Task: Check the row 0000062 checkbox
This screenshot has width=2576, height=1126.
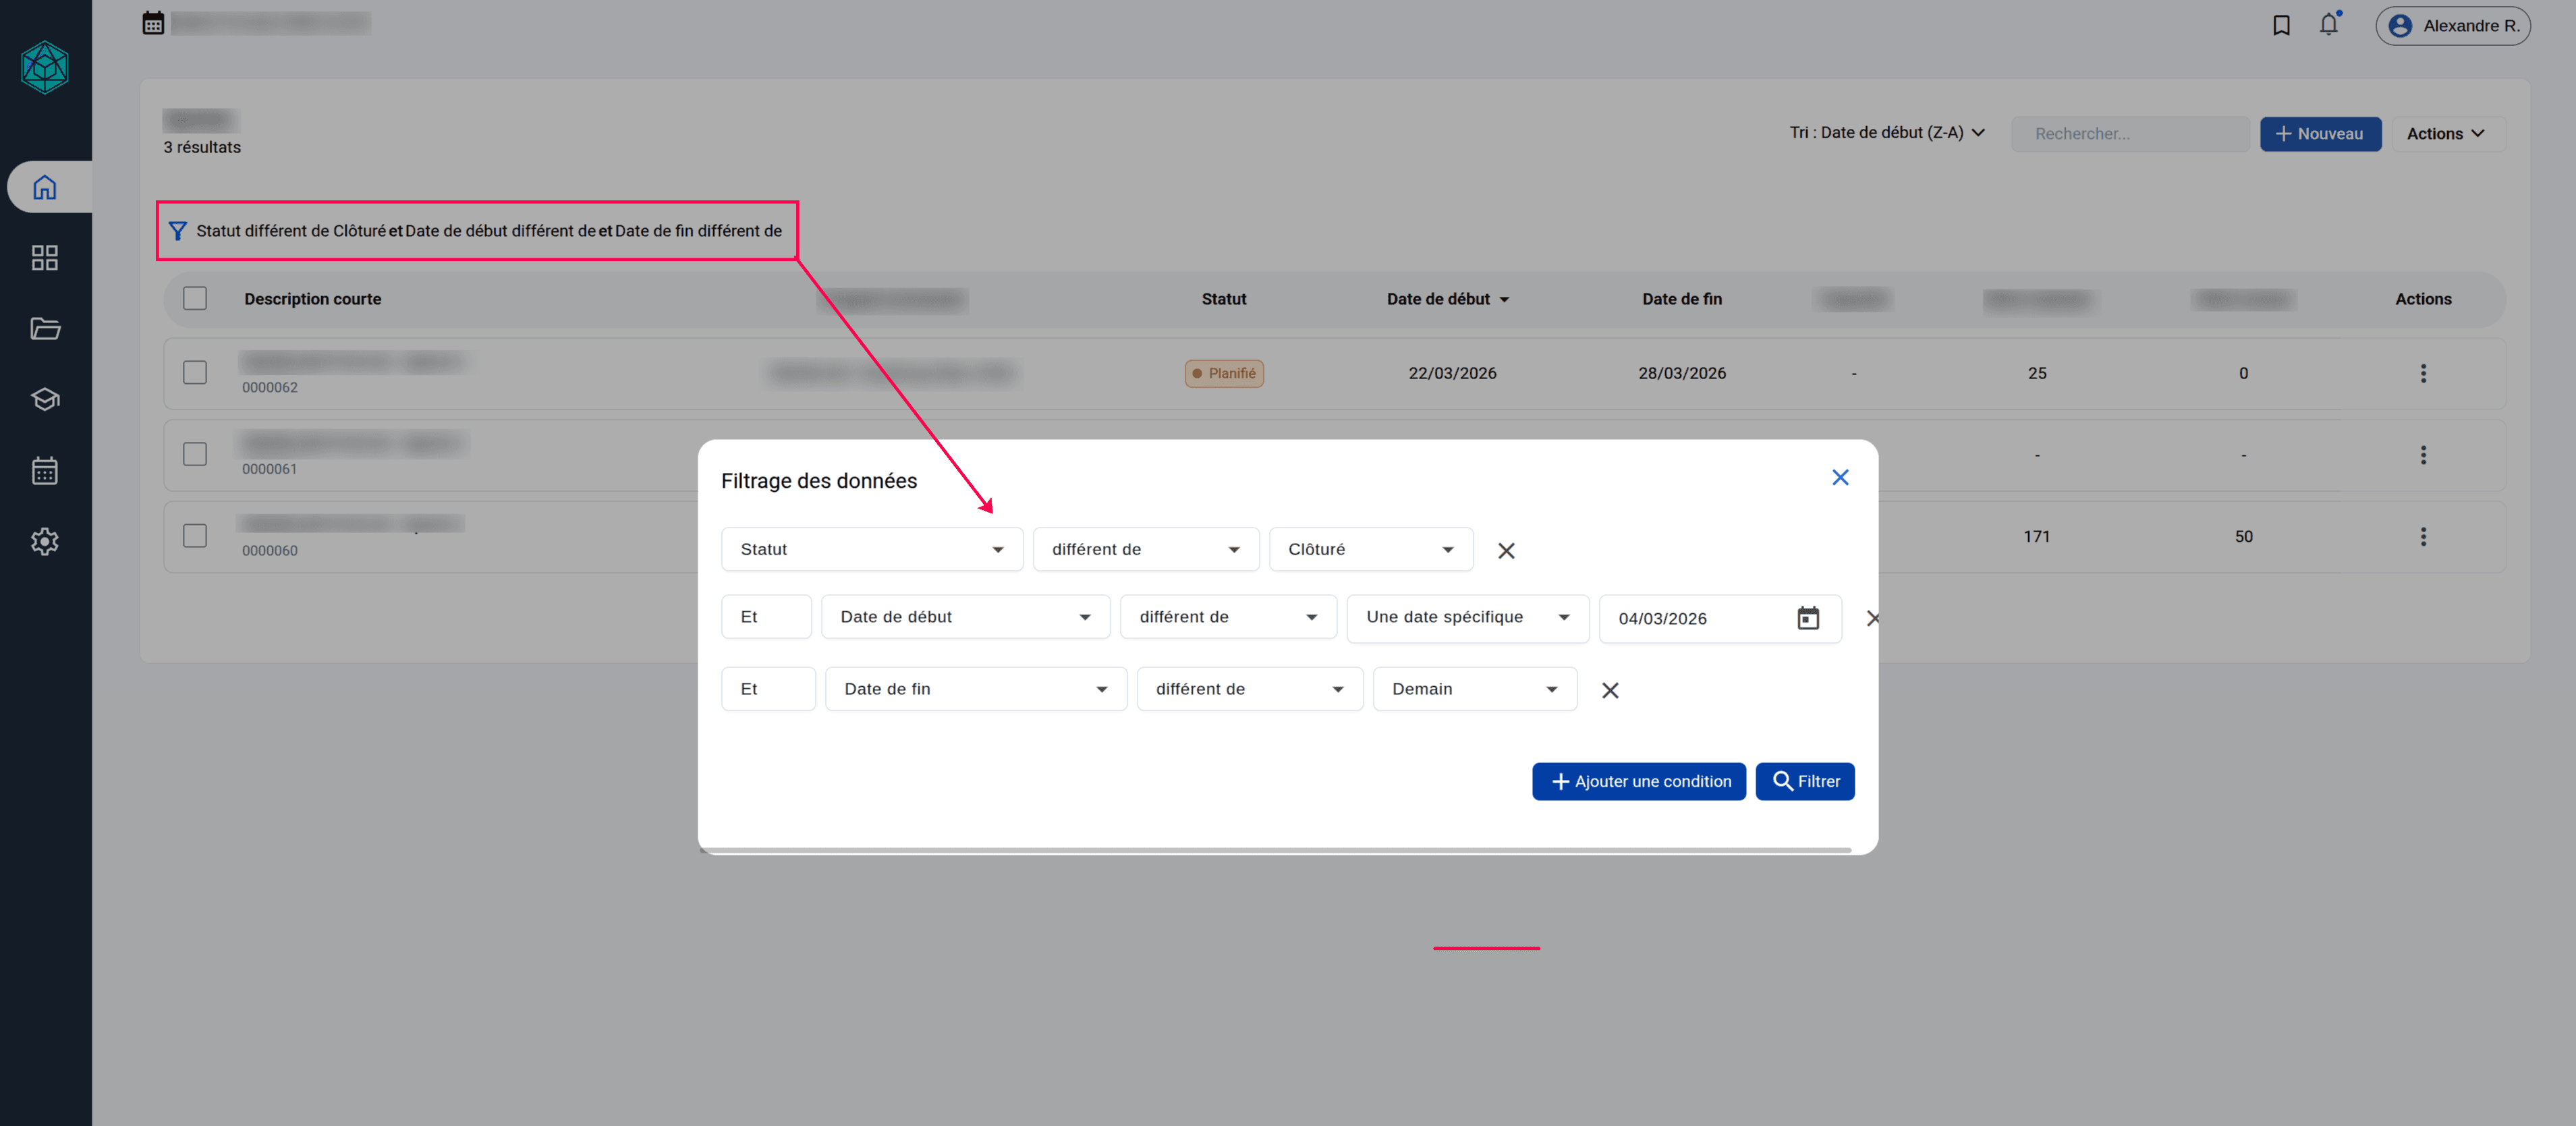Action: coord(195,373)
